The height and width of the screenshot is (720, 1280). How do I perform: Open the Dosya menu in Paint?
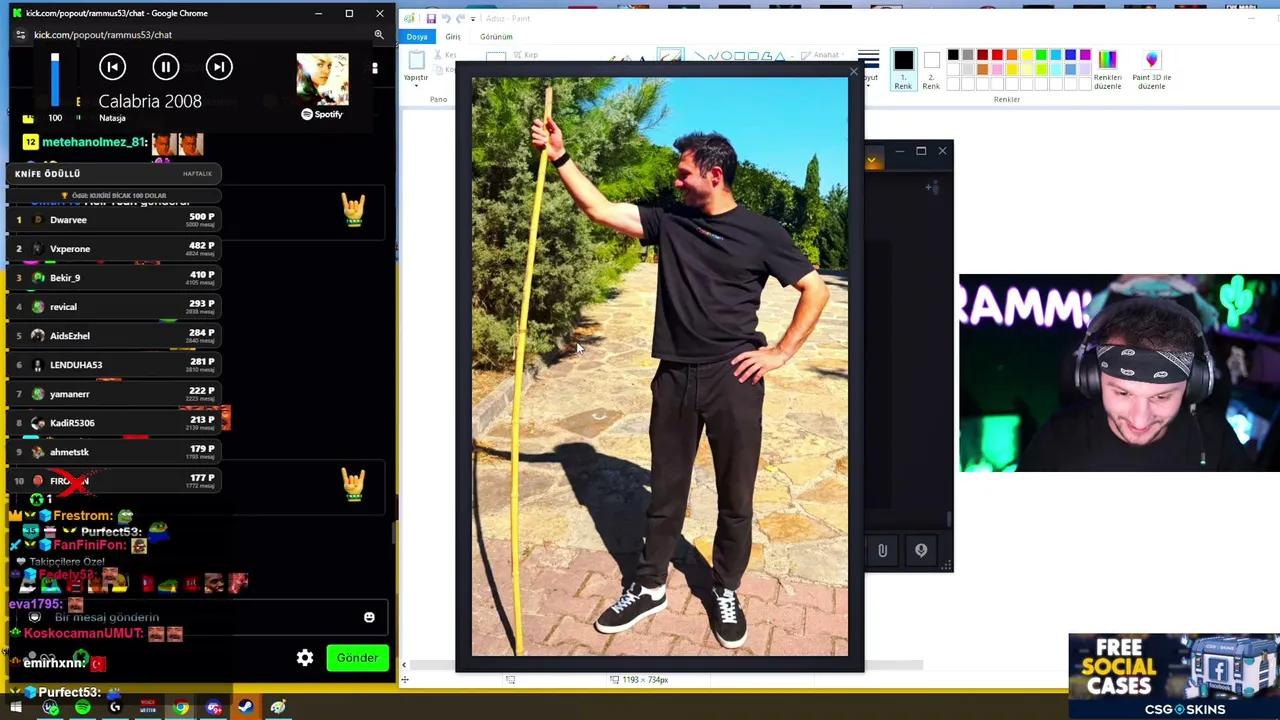(x=417, y=37)
